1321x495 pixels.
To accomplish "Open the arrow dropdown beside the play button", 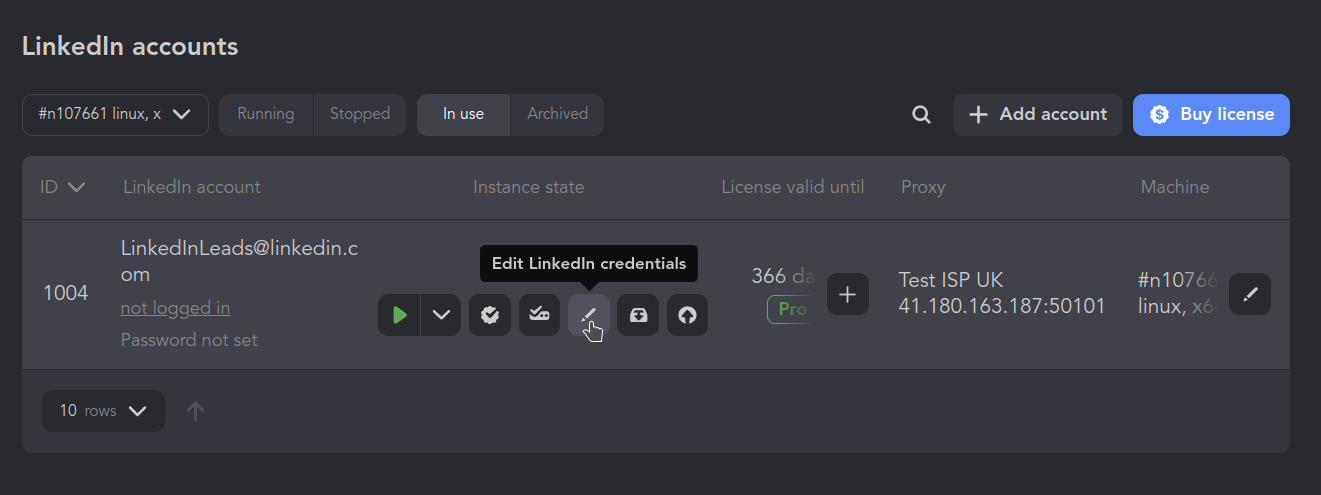I will (x=441, y=315).
